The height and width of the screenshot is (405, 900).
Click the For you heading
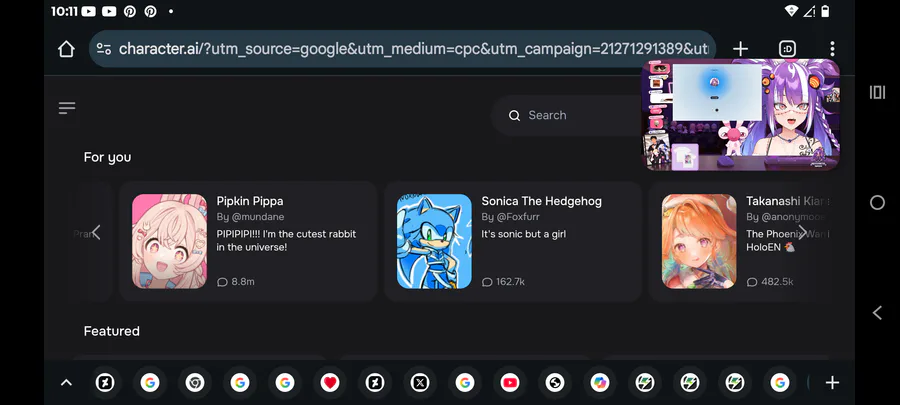[107, 157]
